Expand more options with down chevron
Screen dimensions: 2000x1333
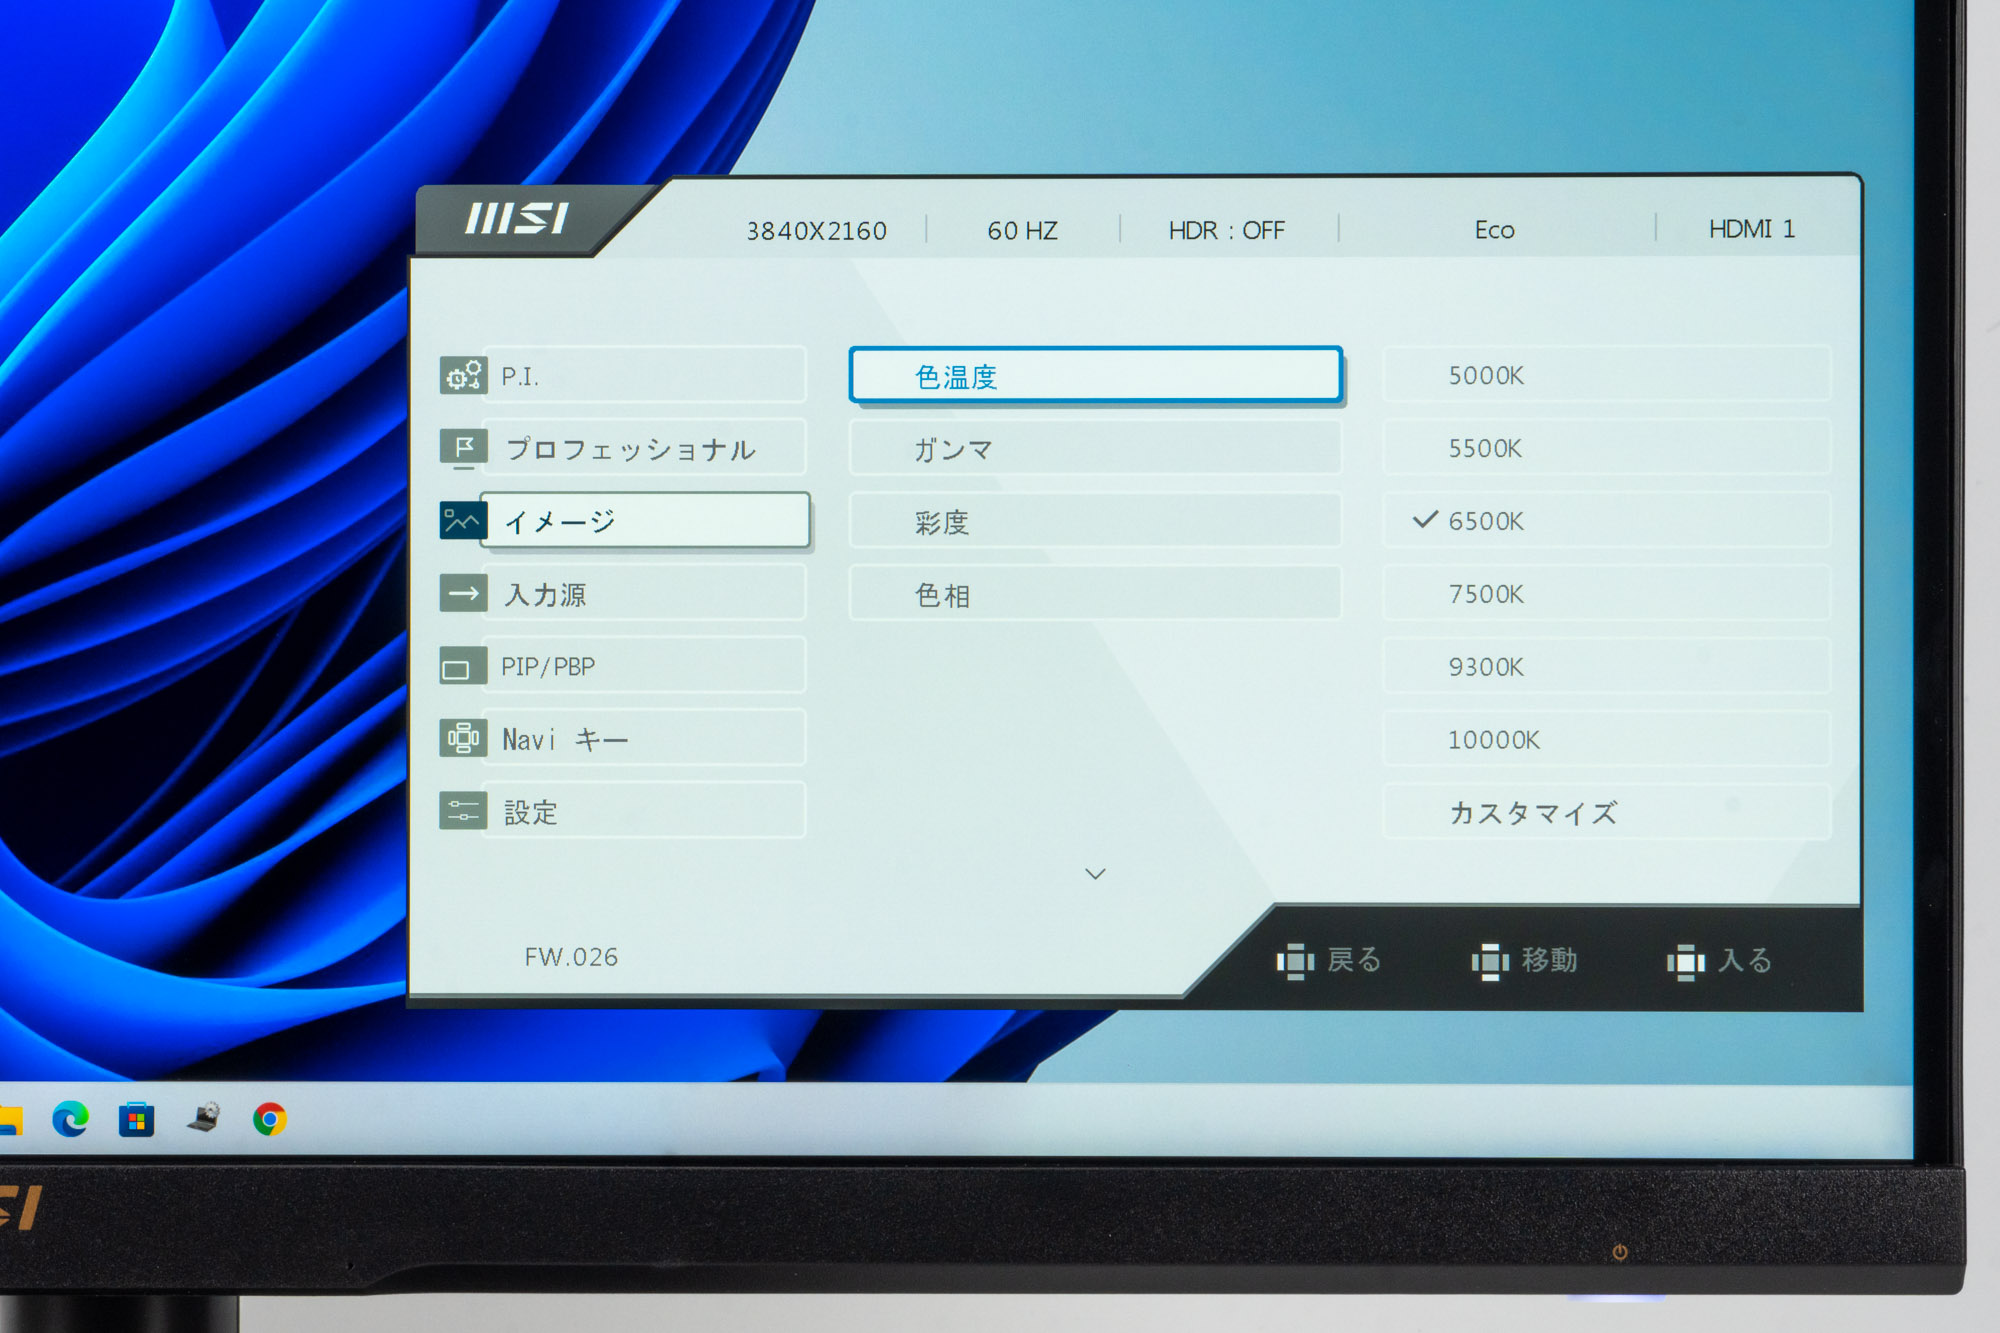[1095, 874]
